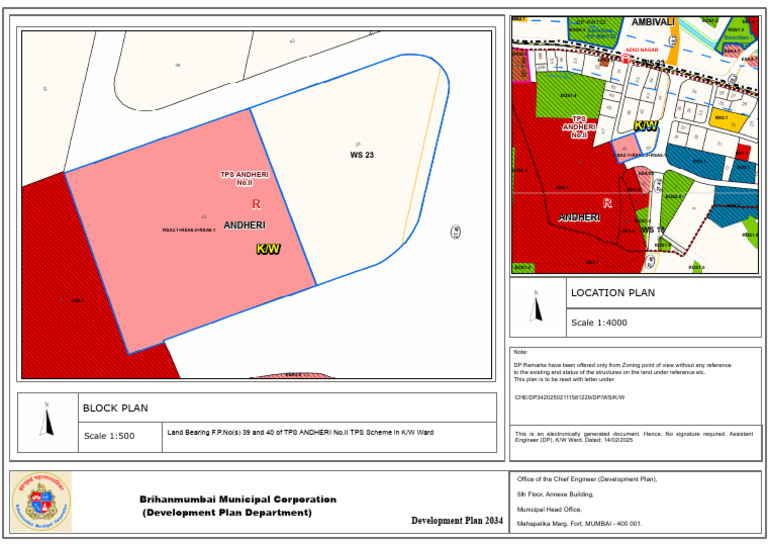Click the north arrow beside LOCATION PLAN
The height and width of the screenshot is (544, 768).
536,307
